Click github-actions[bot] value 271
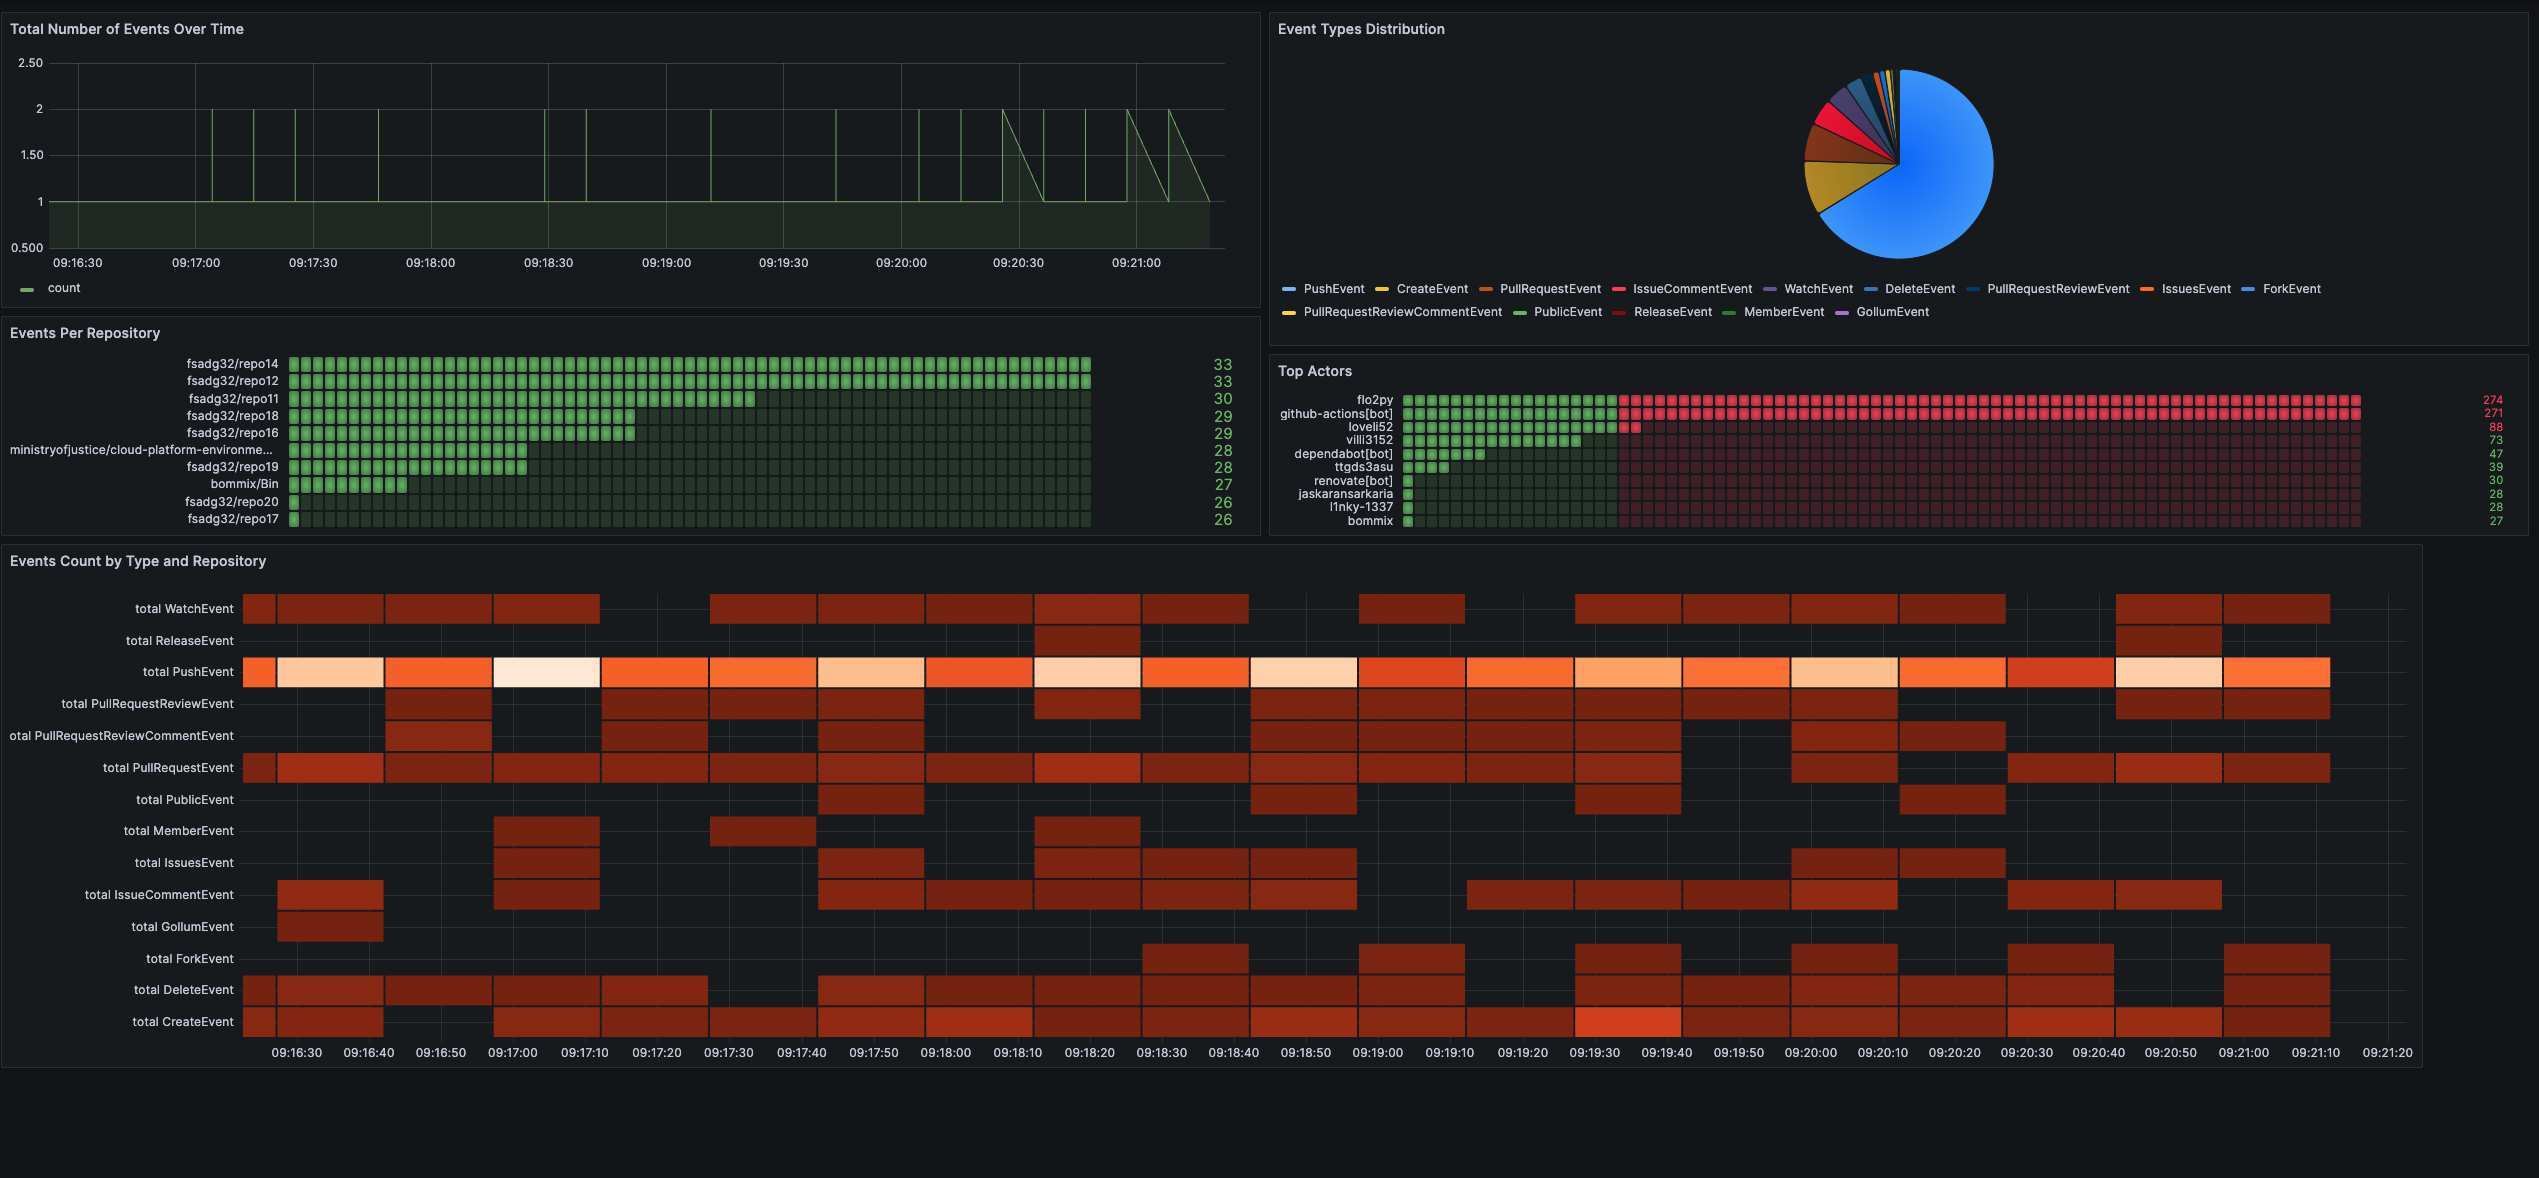Screen dimensions: 2539x1178 click(2492, 413)
